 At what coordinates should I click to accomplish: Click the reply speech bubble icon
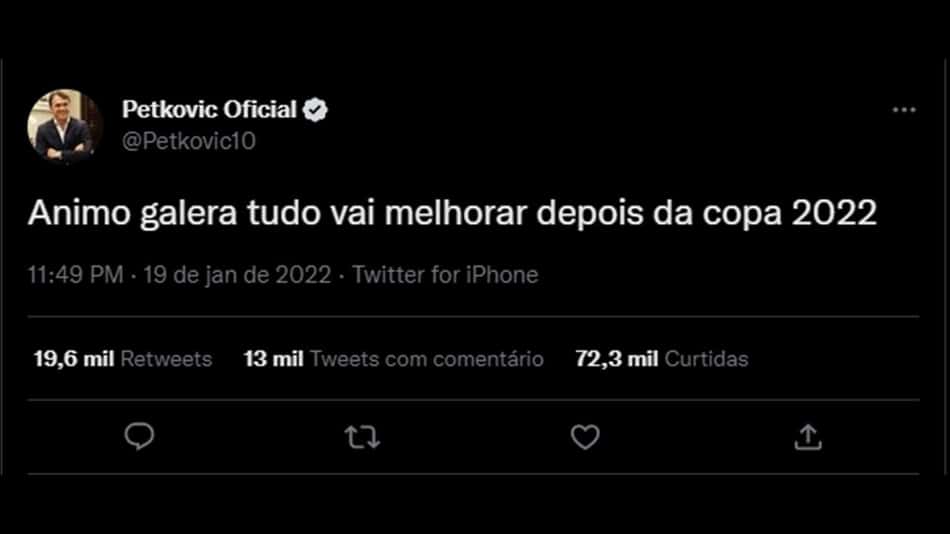point(139,436)
